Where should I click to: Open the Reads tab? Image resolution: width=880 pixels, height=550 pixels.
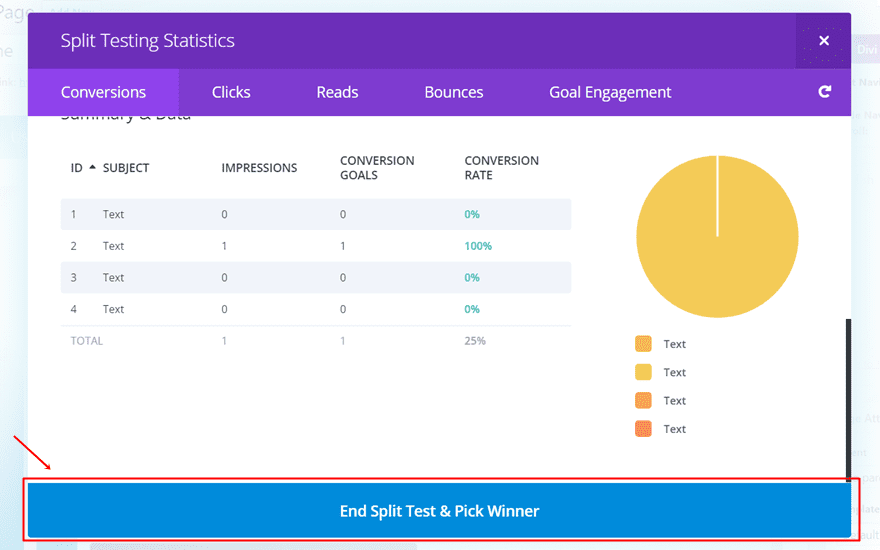[x=337, y=92]
